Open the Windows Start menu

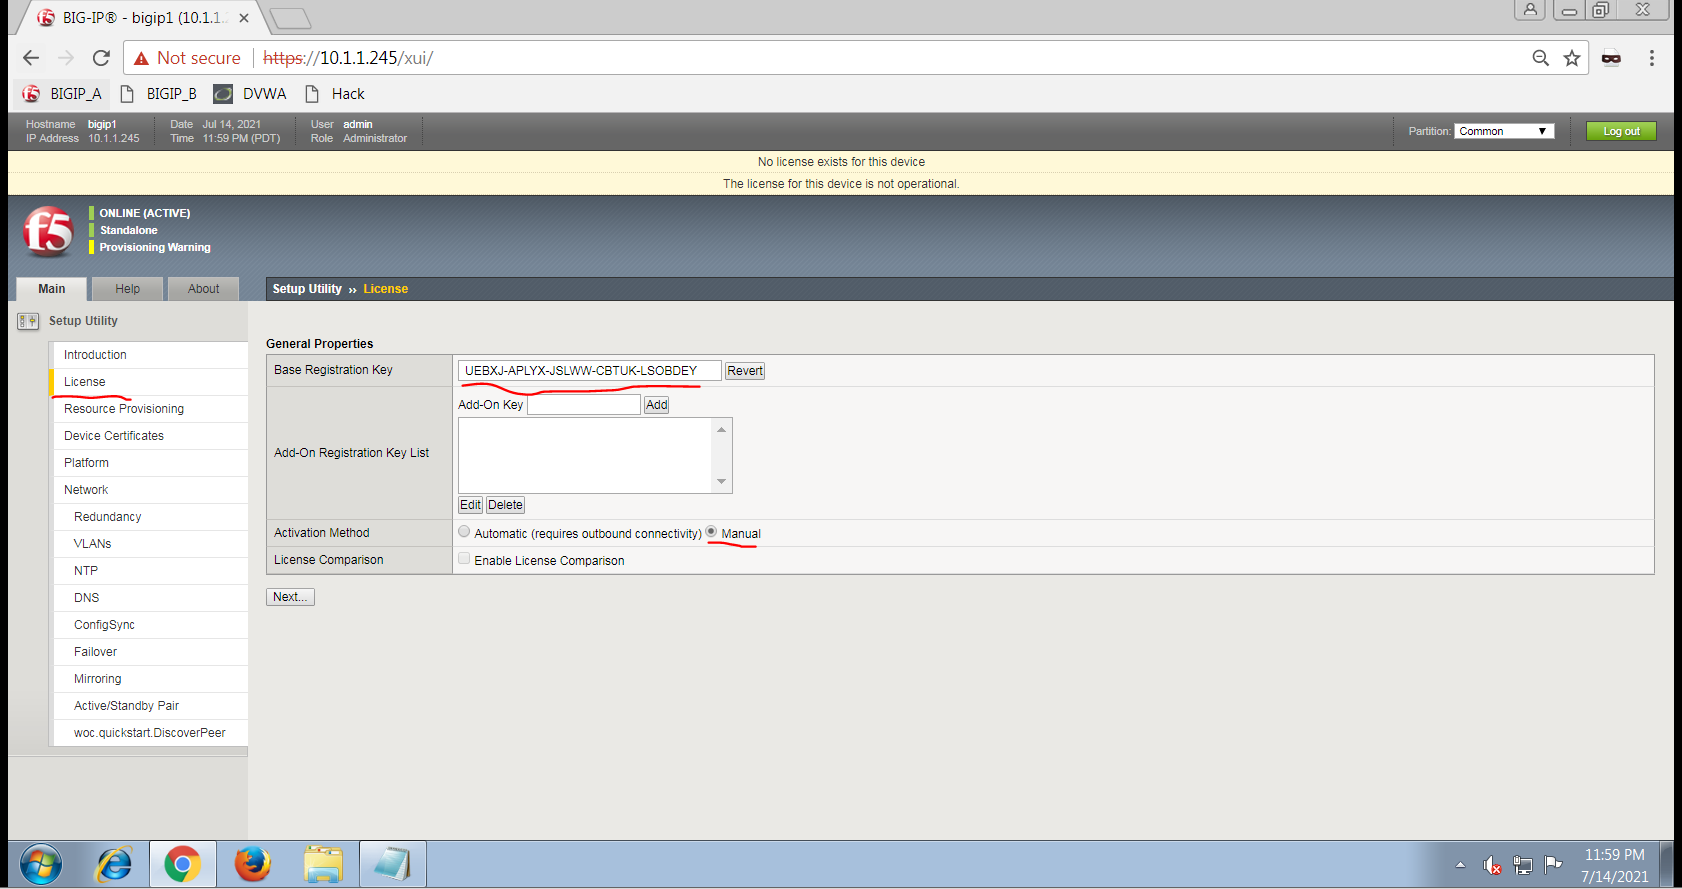[x=40, y=864]
